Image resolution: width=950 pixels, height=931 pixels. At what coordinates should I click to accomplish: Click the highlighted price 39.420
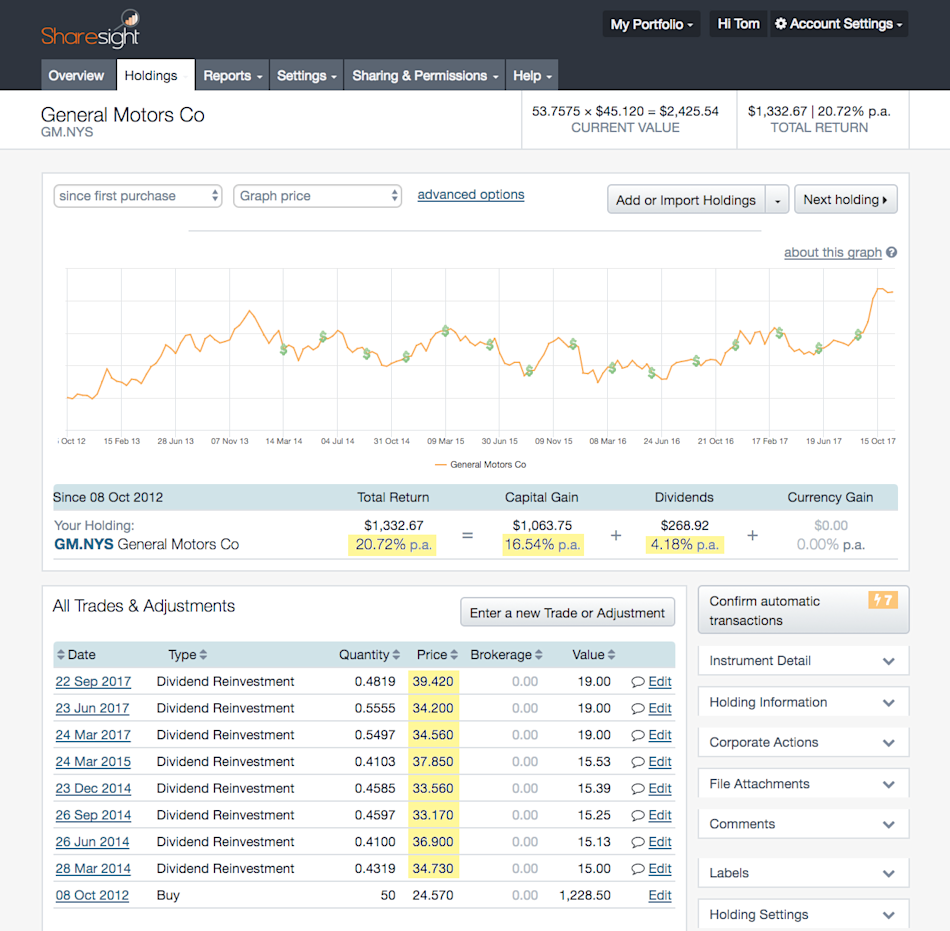(433, 681)
